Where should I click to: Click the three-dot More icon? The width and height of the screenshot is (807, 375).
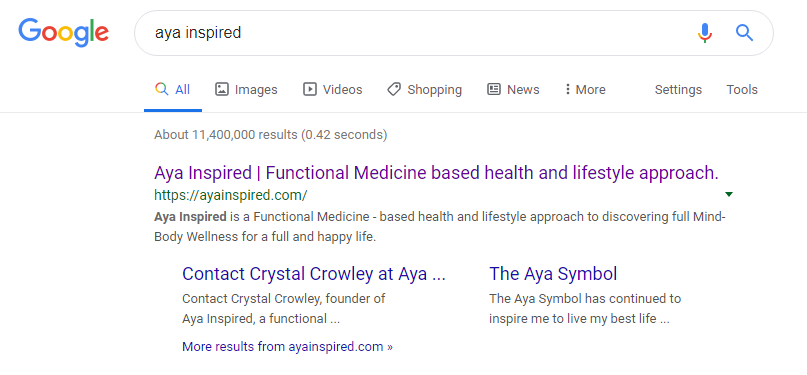click(567, 90)
